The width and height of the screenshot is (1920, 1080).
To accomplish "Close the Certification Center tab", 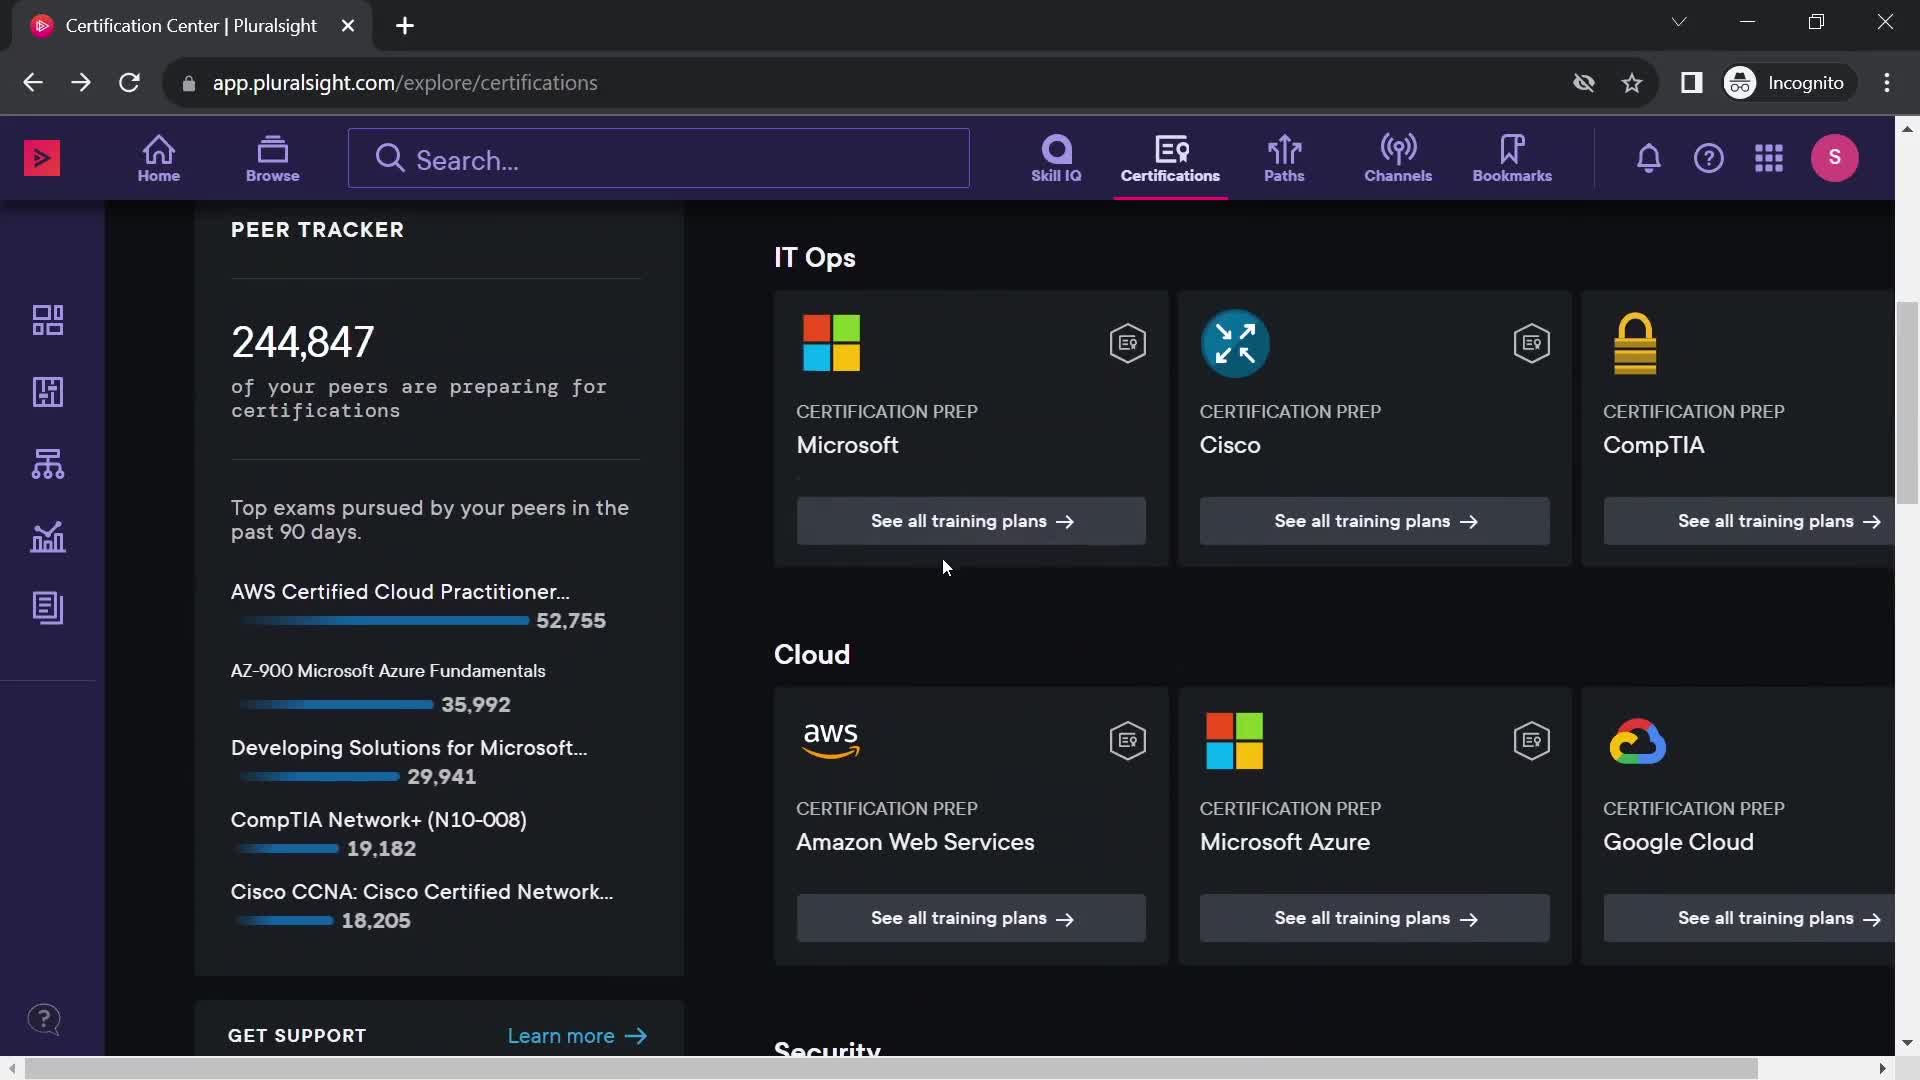I will point(348,26).
